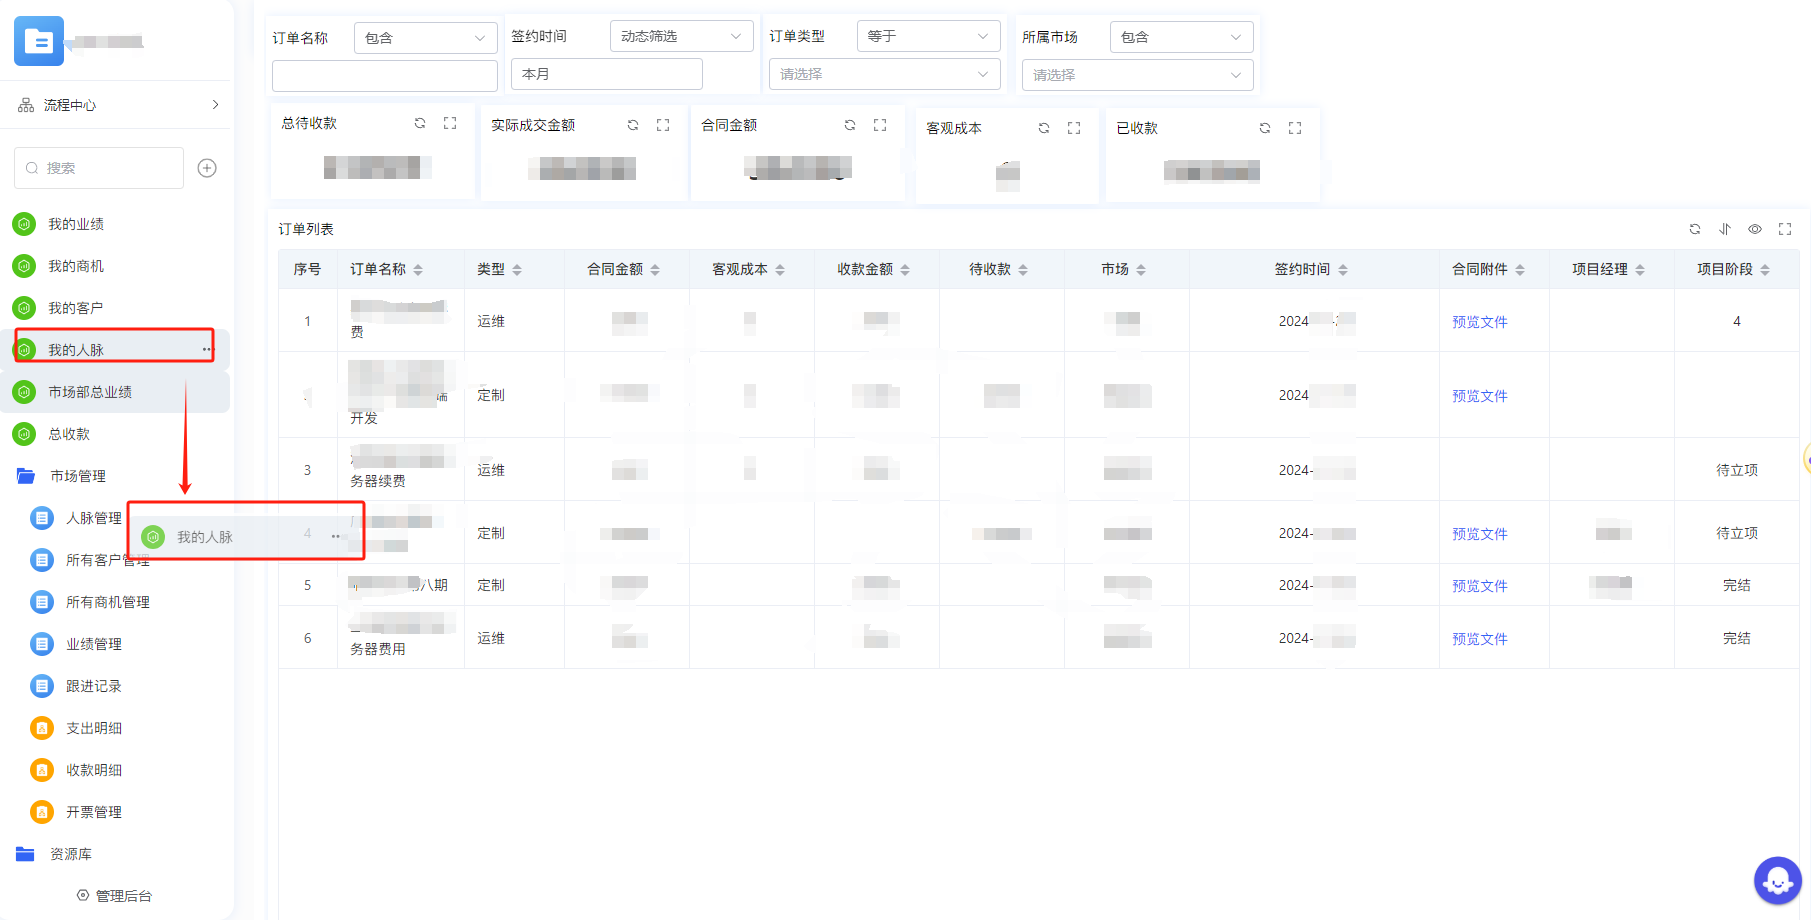Expand 实际成交金额 card to fullscreen
Image resolution: width=1811 pixels, height=920 pixels.
663,125
